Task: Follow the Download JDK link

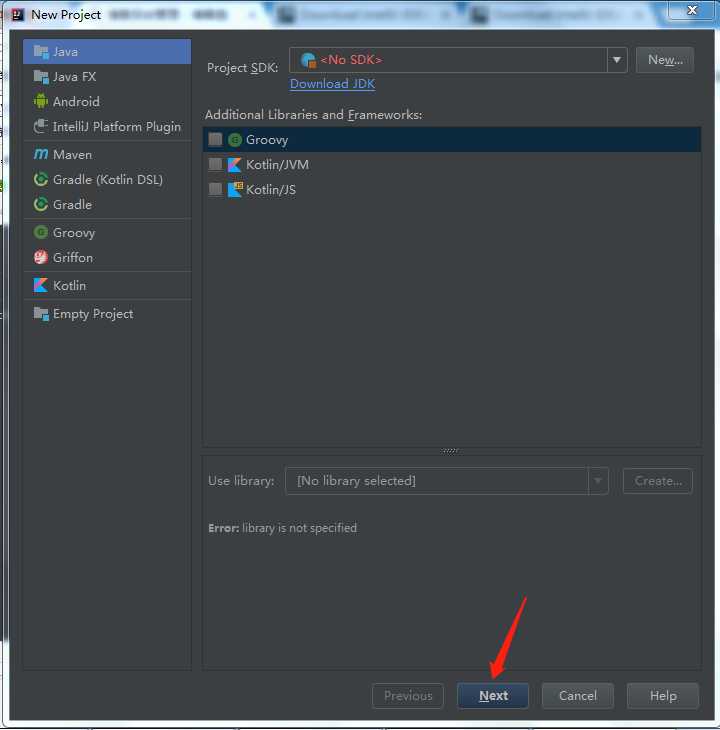Action: click(332, 84)
